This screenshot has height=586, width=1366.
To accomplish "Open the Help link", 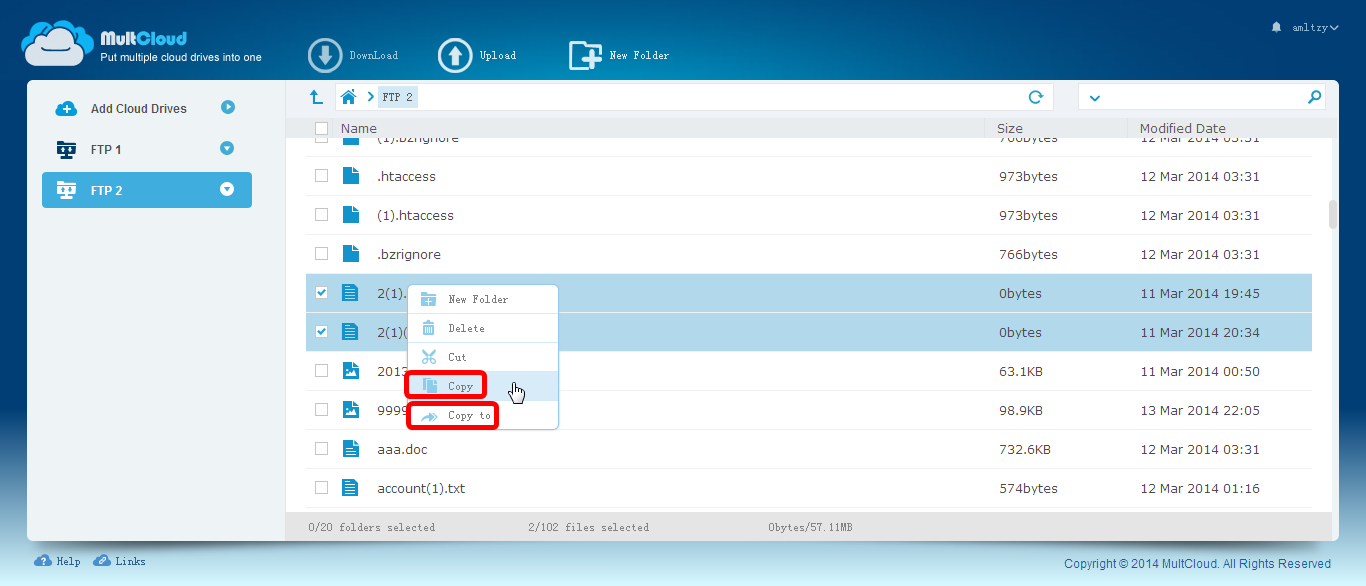I will [x=68, y=562].
